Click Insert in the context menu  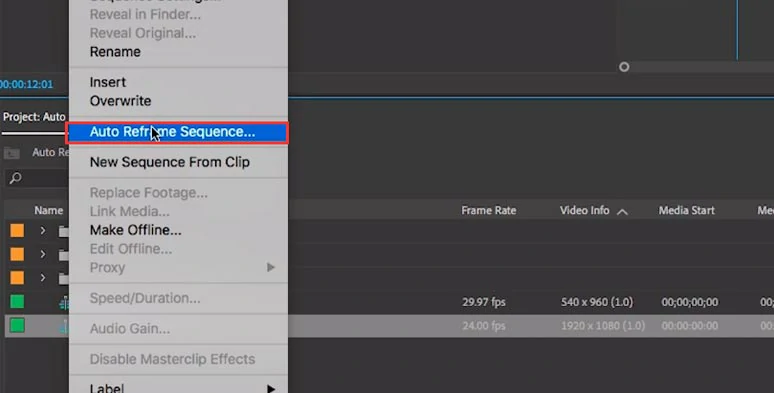tap(108, 82)
